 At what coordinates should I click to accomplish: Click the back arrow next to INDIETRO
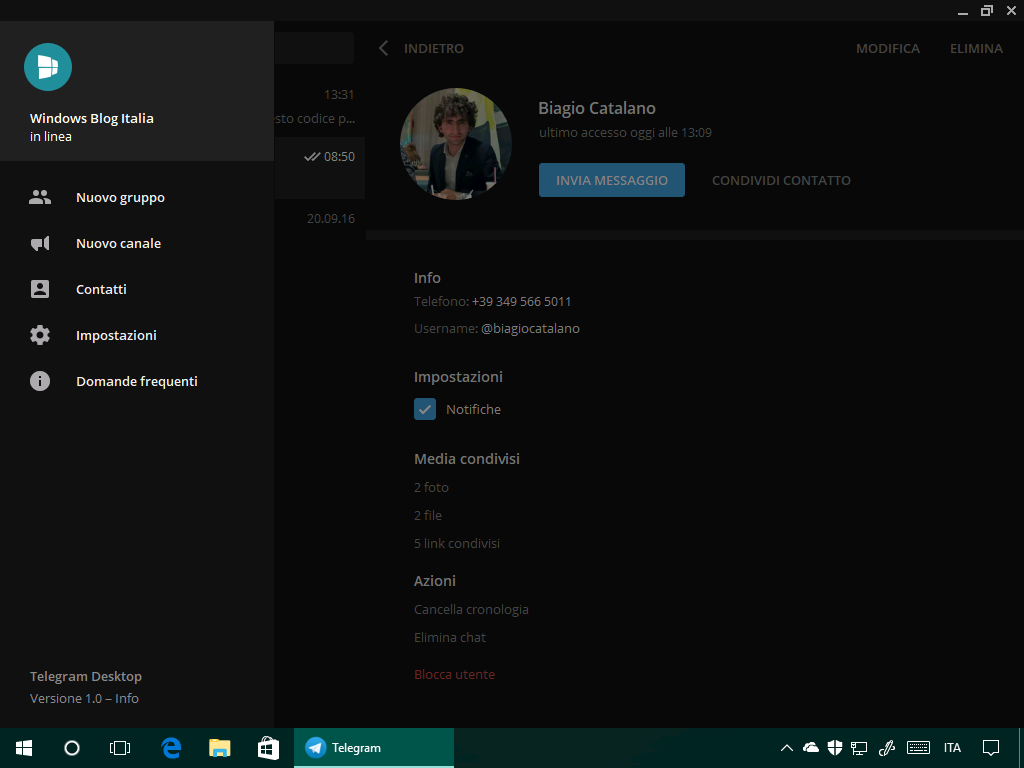383,48
